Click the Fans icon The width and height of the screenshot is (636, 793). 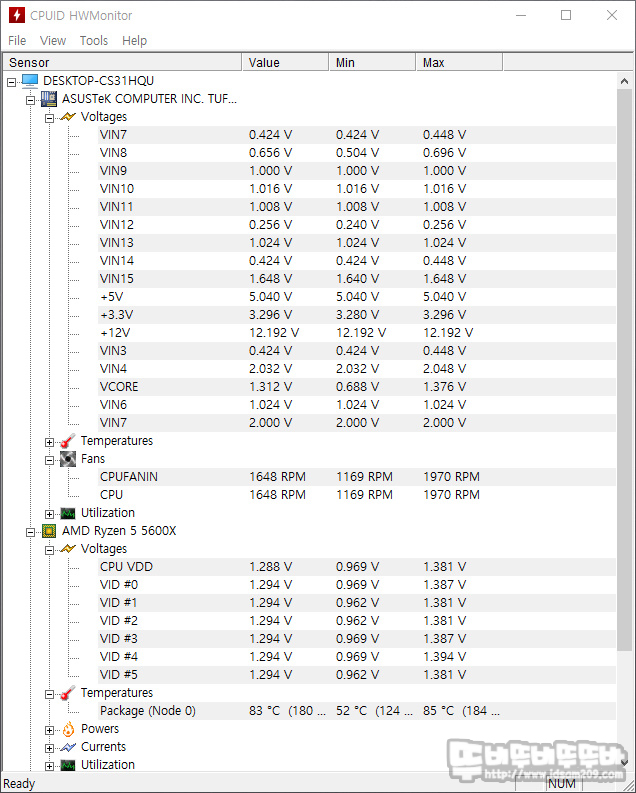pyautogui.click(x=68, y=459)
